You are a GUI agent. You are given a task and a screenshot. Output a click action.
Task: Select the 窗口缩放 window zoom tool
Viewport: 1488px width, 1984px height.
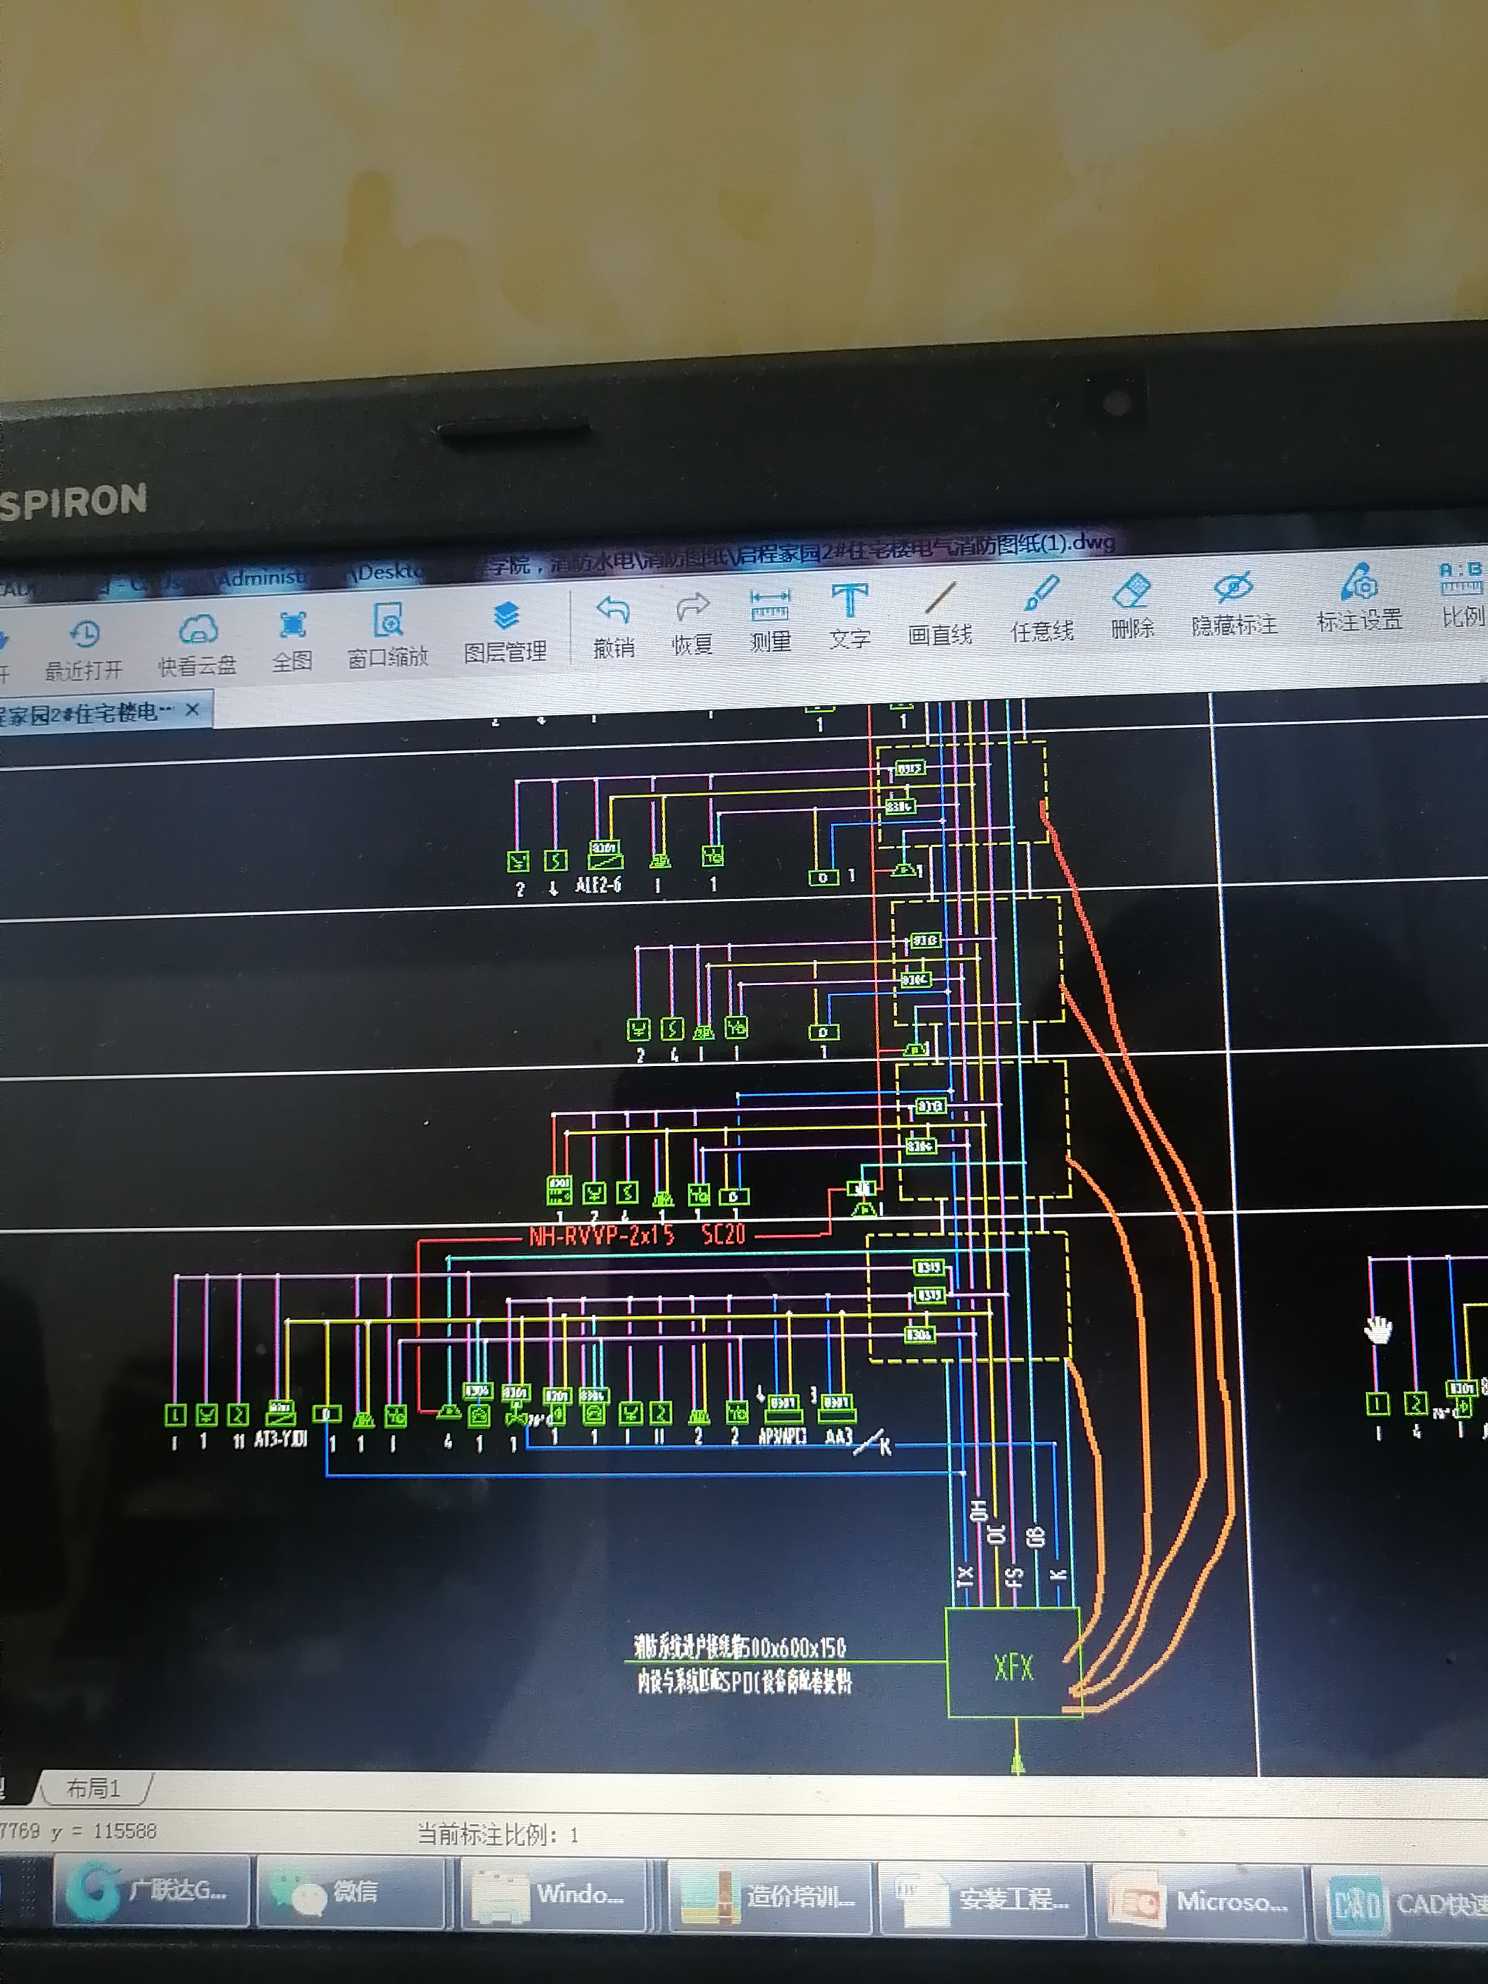[388, 635]
